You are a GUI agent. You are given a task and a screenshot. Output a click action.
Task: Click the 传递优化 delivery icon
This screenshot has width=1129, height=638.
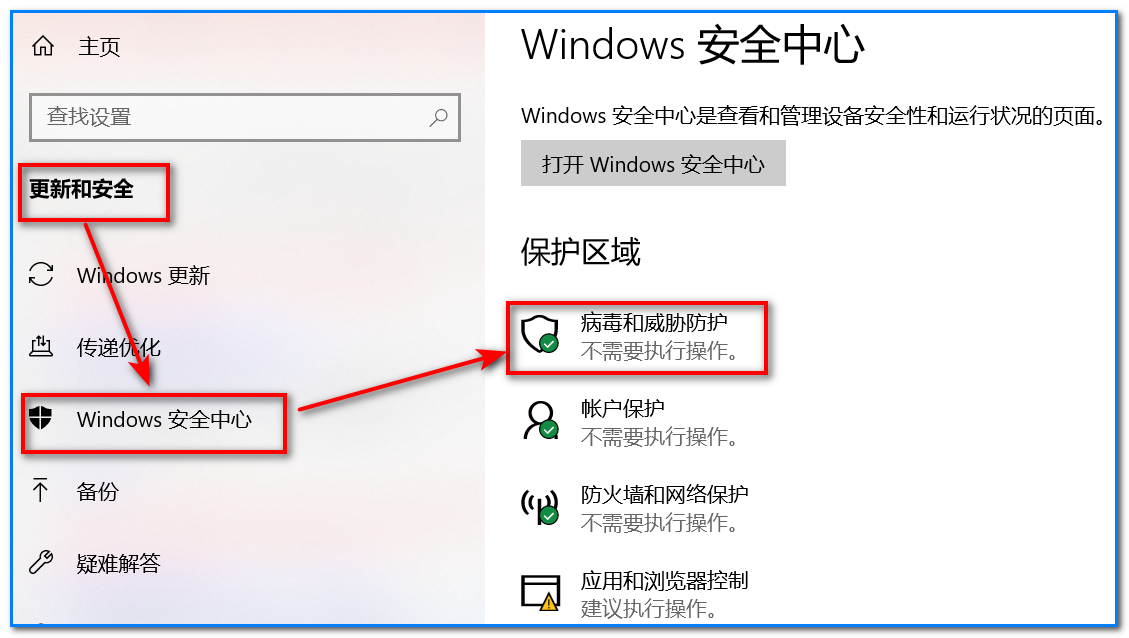click(41, 346)
